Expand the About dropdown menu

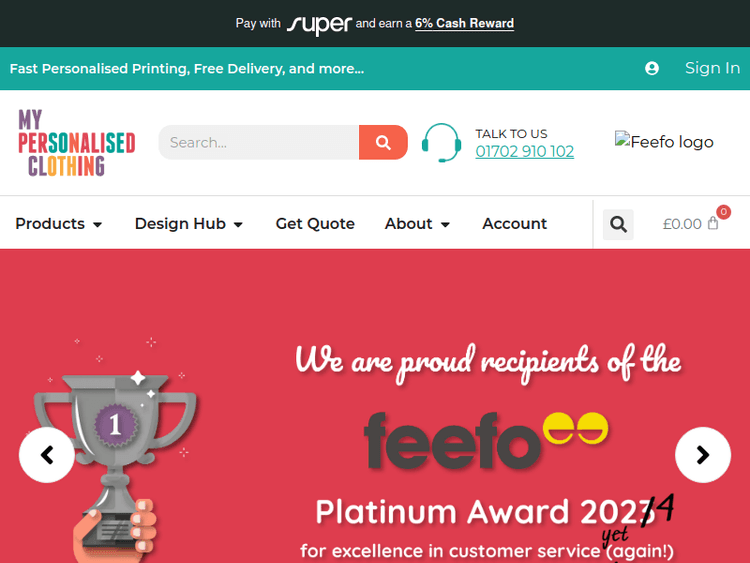(417, 224)
